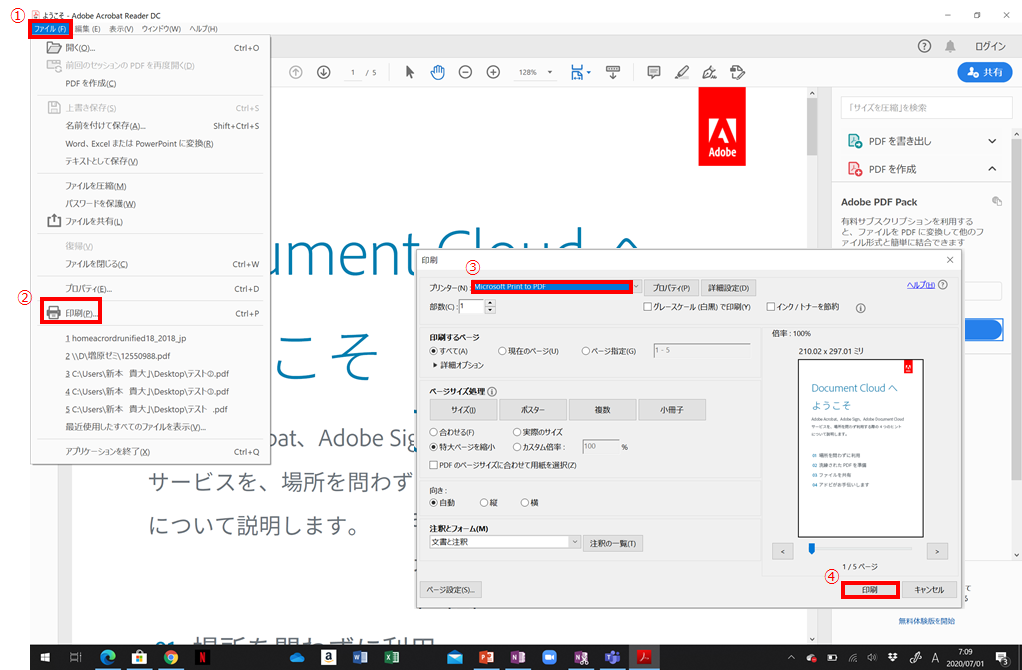This screenshot has width=1022, height=670.
Task: Expand the 詳細オプション disclosure triangle
Action: click(435, 365)
